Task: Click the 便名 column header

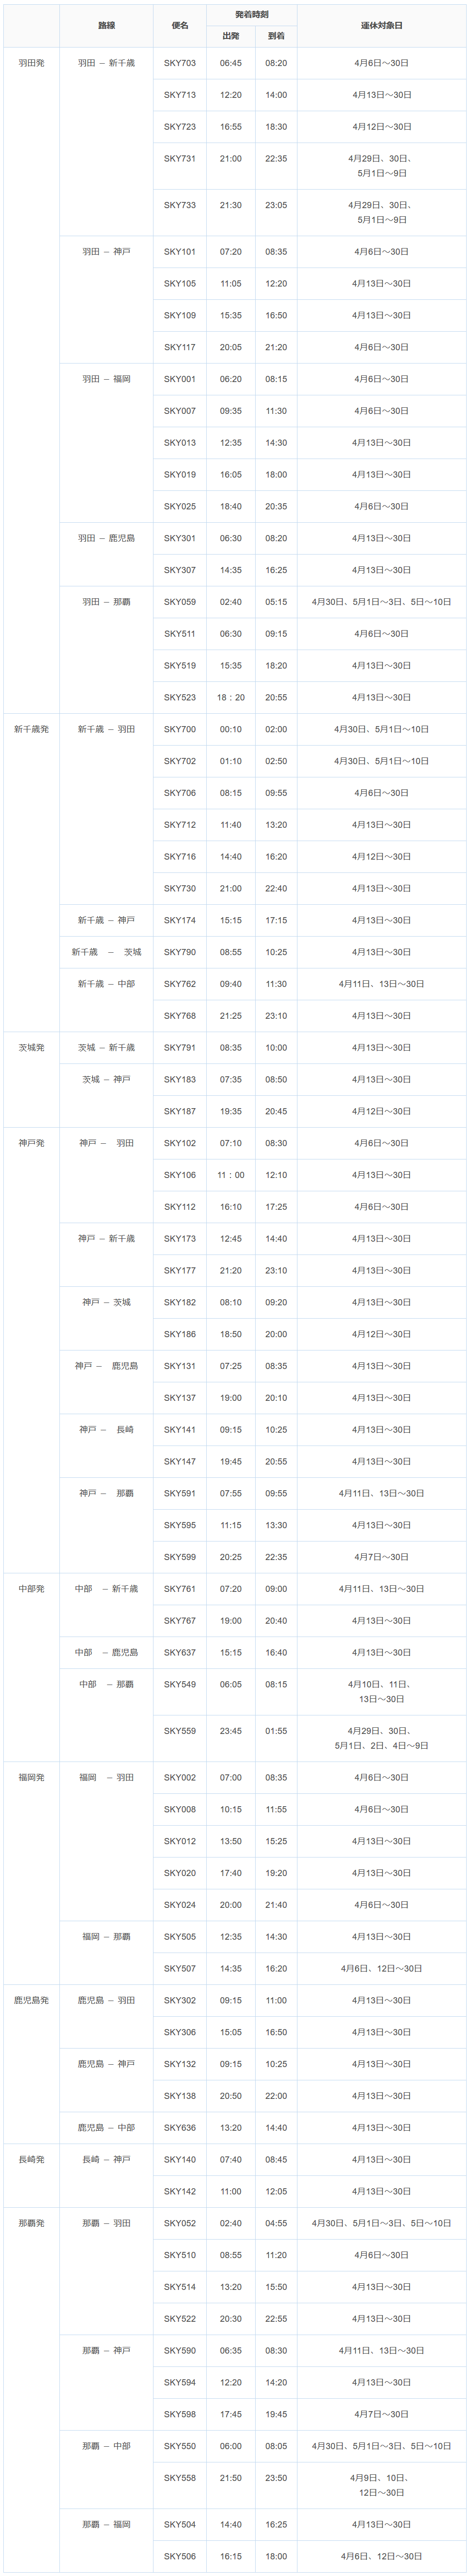Action: (180, 25)
